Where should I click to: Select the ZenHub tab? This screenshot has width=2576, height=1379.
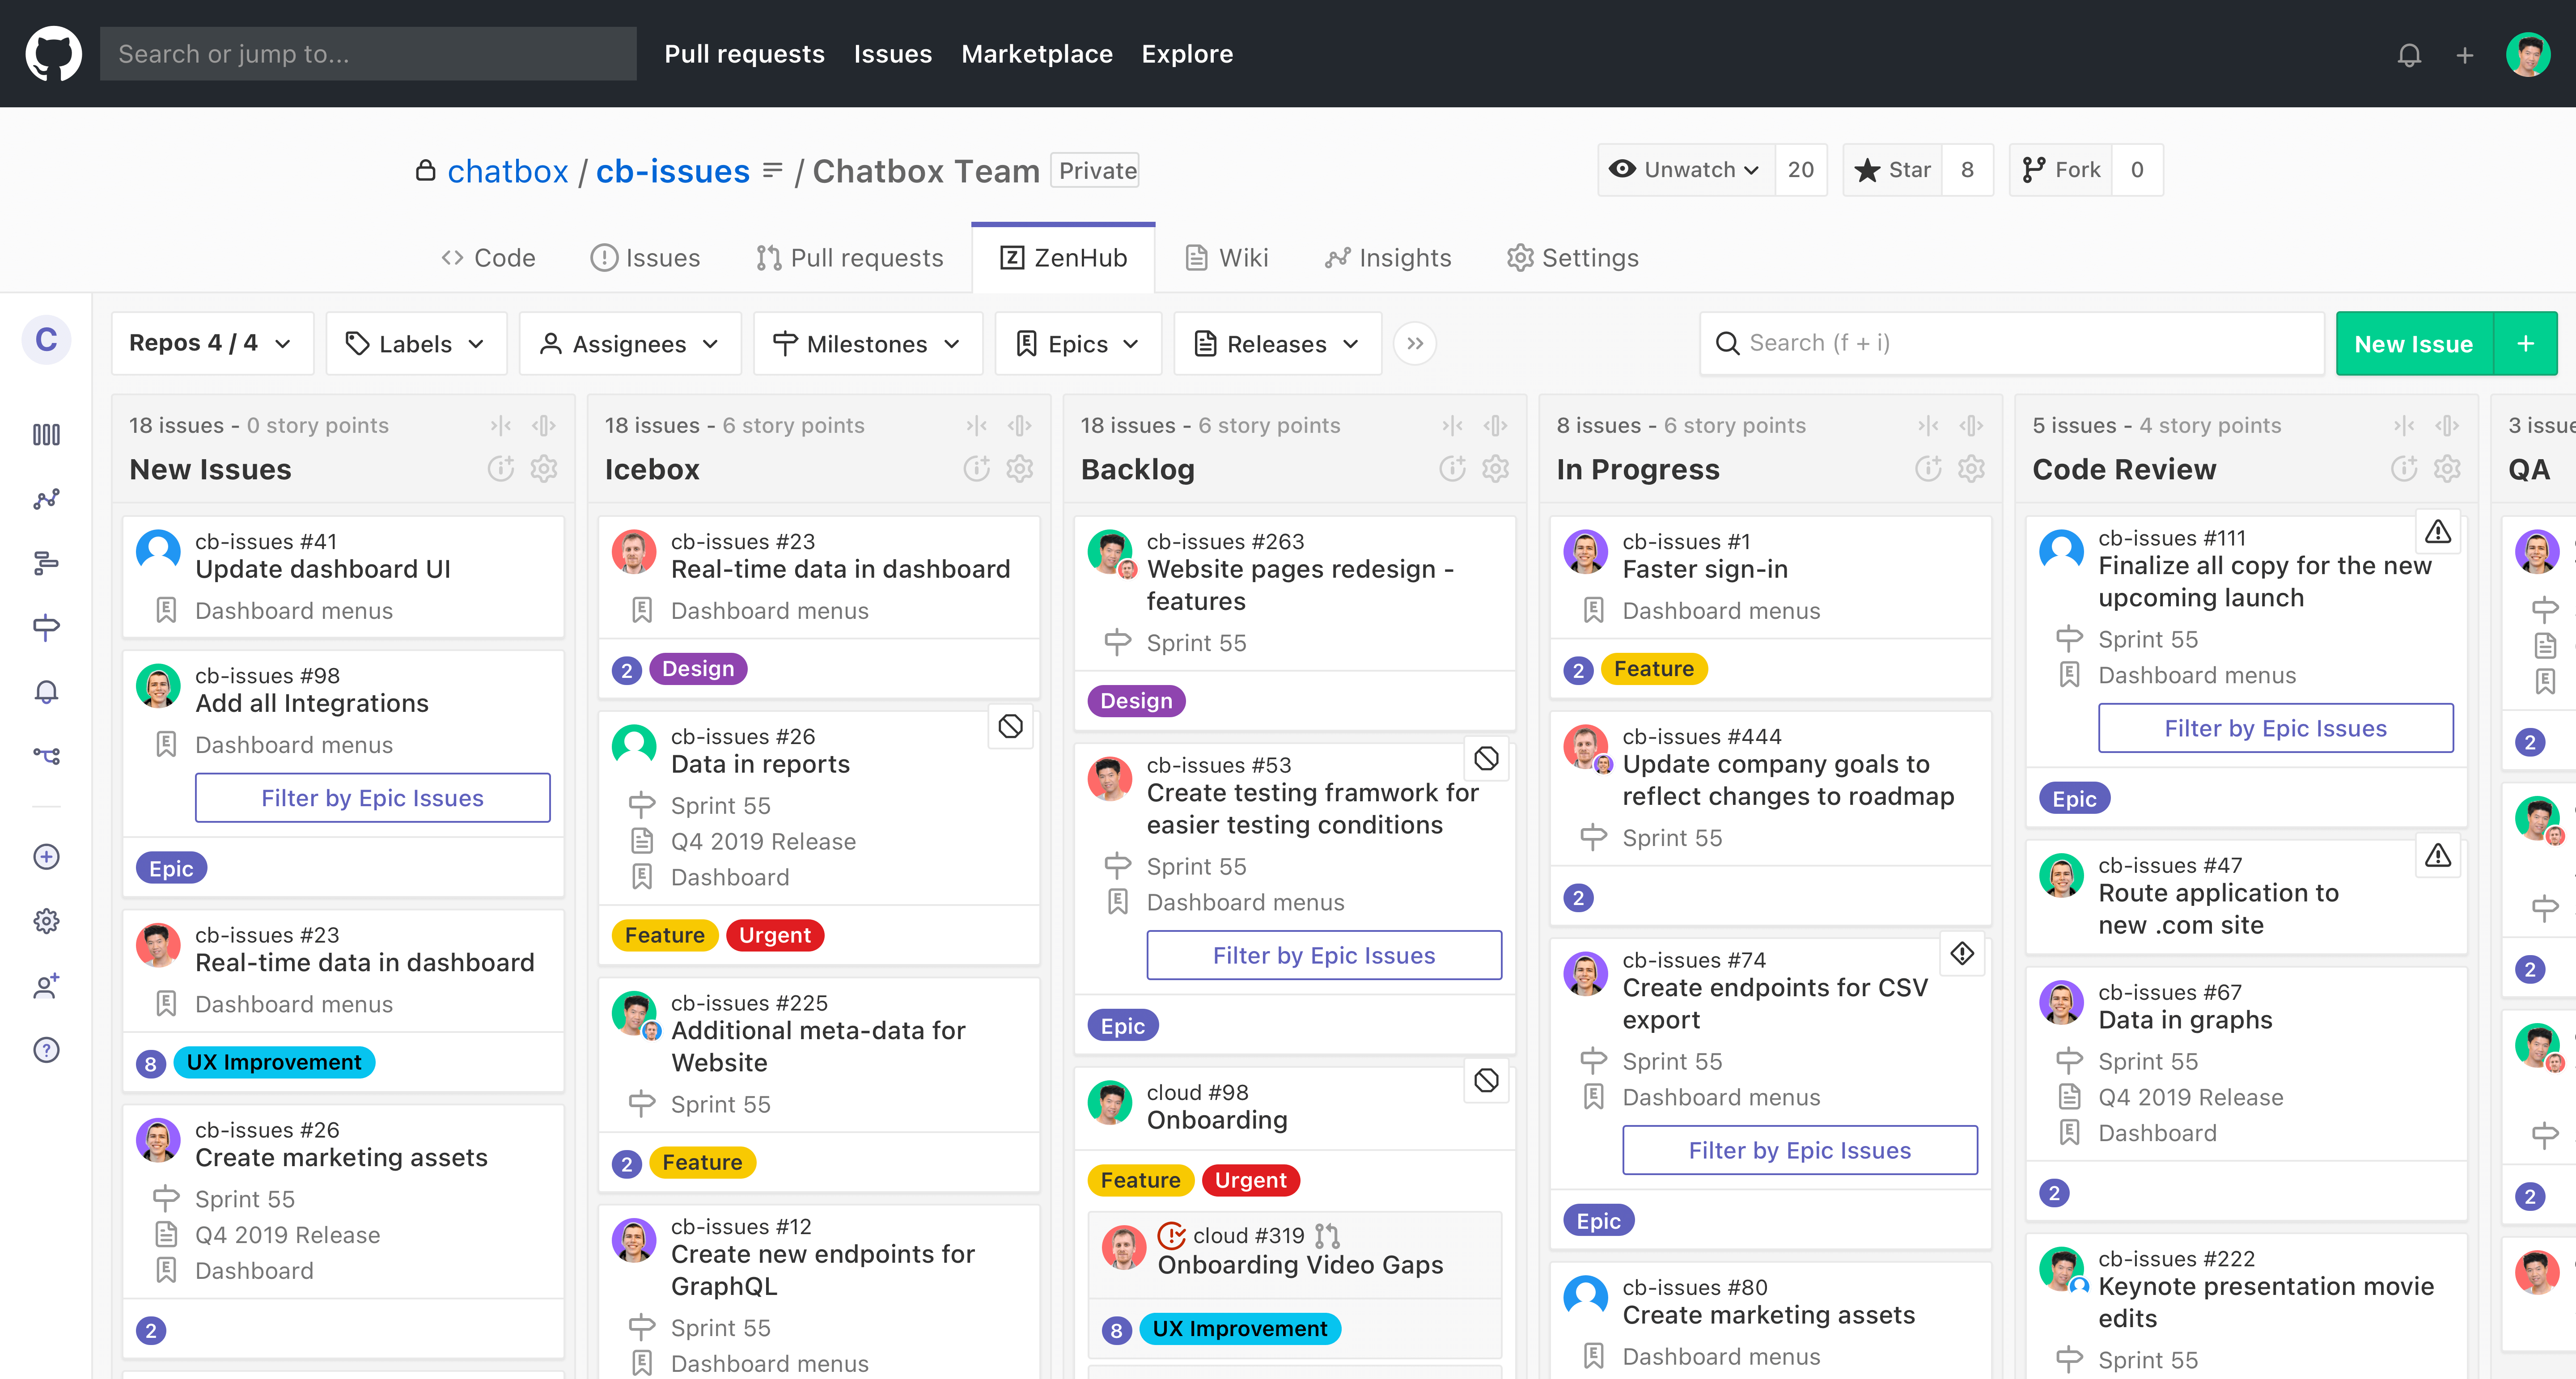click(x=1064, y=258)
